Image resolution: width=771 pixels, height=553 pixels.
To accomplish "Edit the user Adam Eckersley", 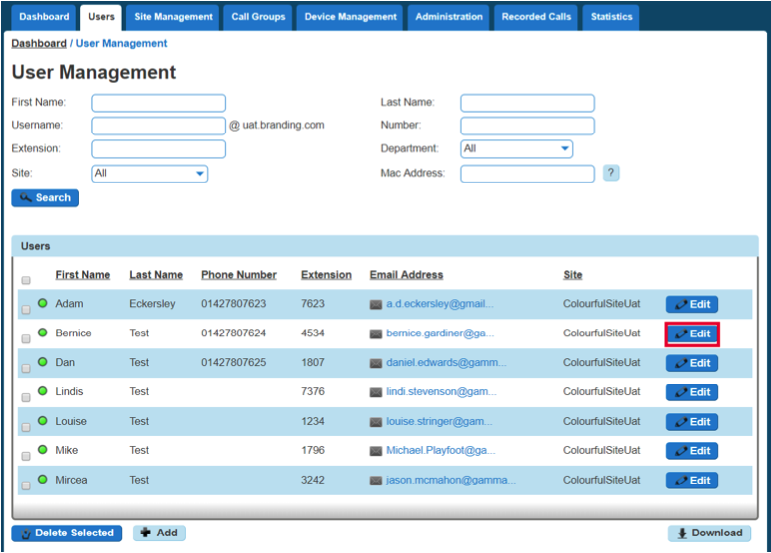I will 692,304.
